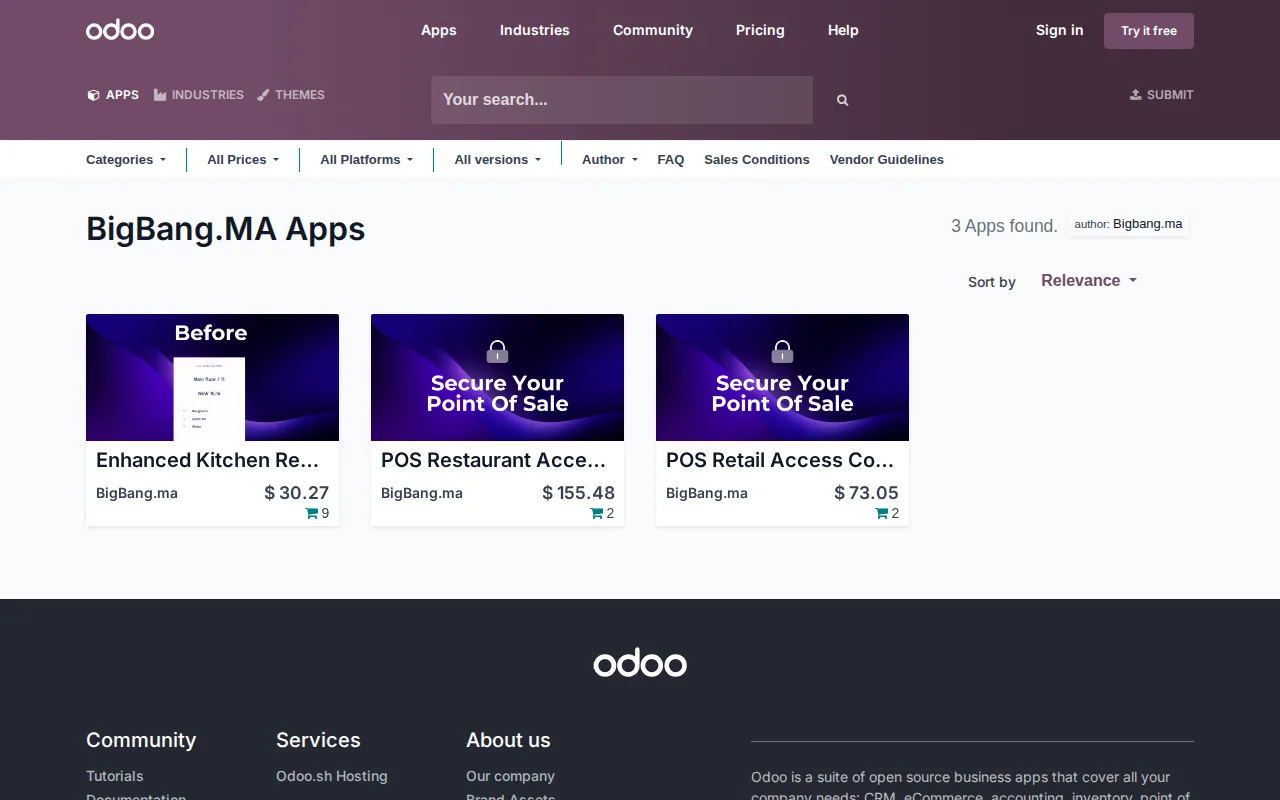
Task: Open POS Retail Access thumbnail
Action: coord(782,377)
